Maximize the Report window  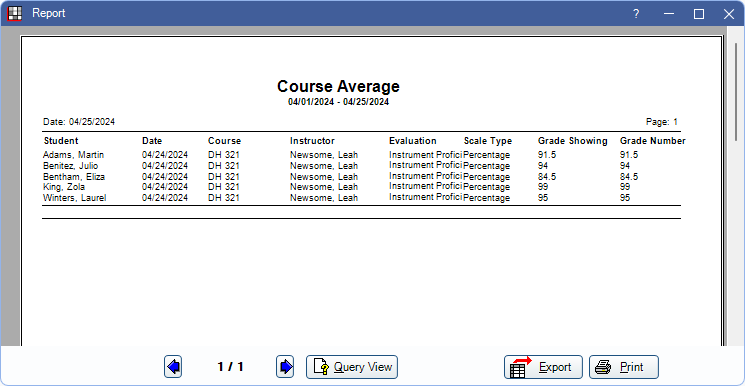coord(699,14)
